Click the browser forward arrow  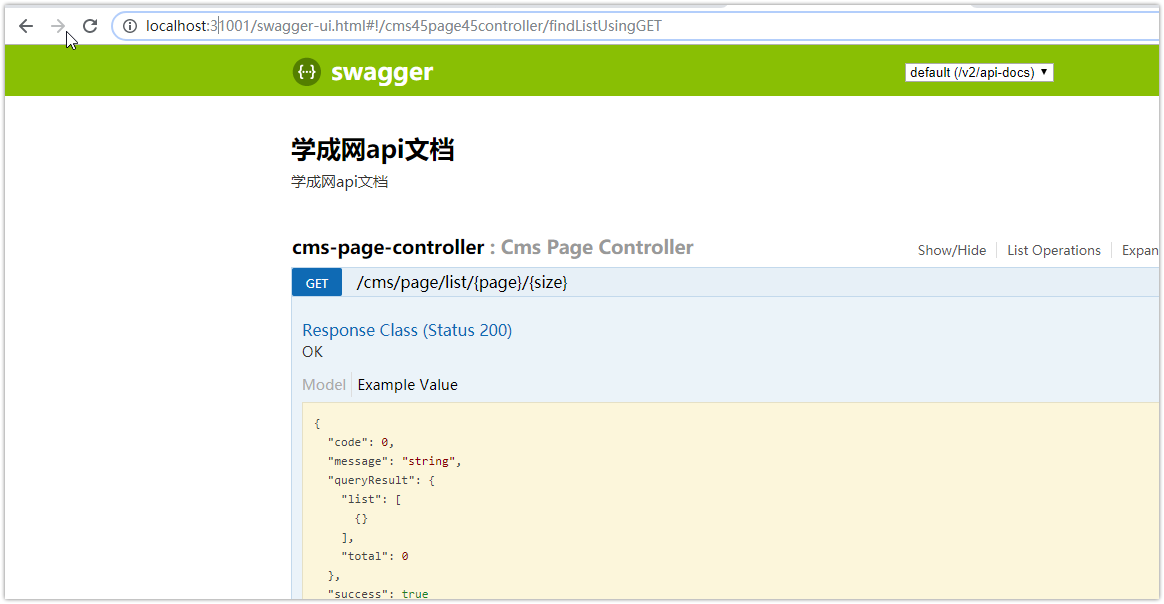[58, 26]
